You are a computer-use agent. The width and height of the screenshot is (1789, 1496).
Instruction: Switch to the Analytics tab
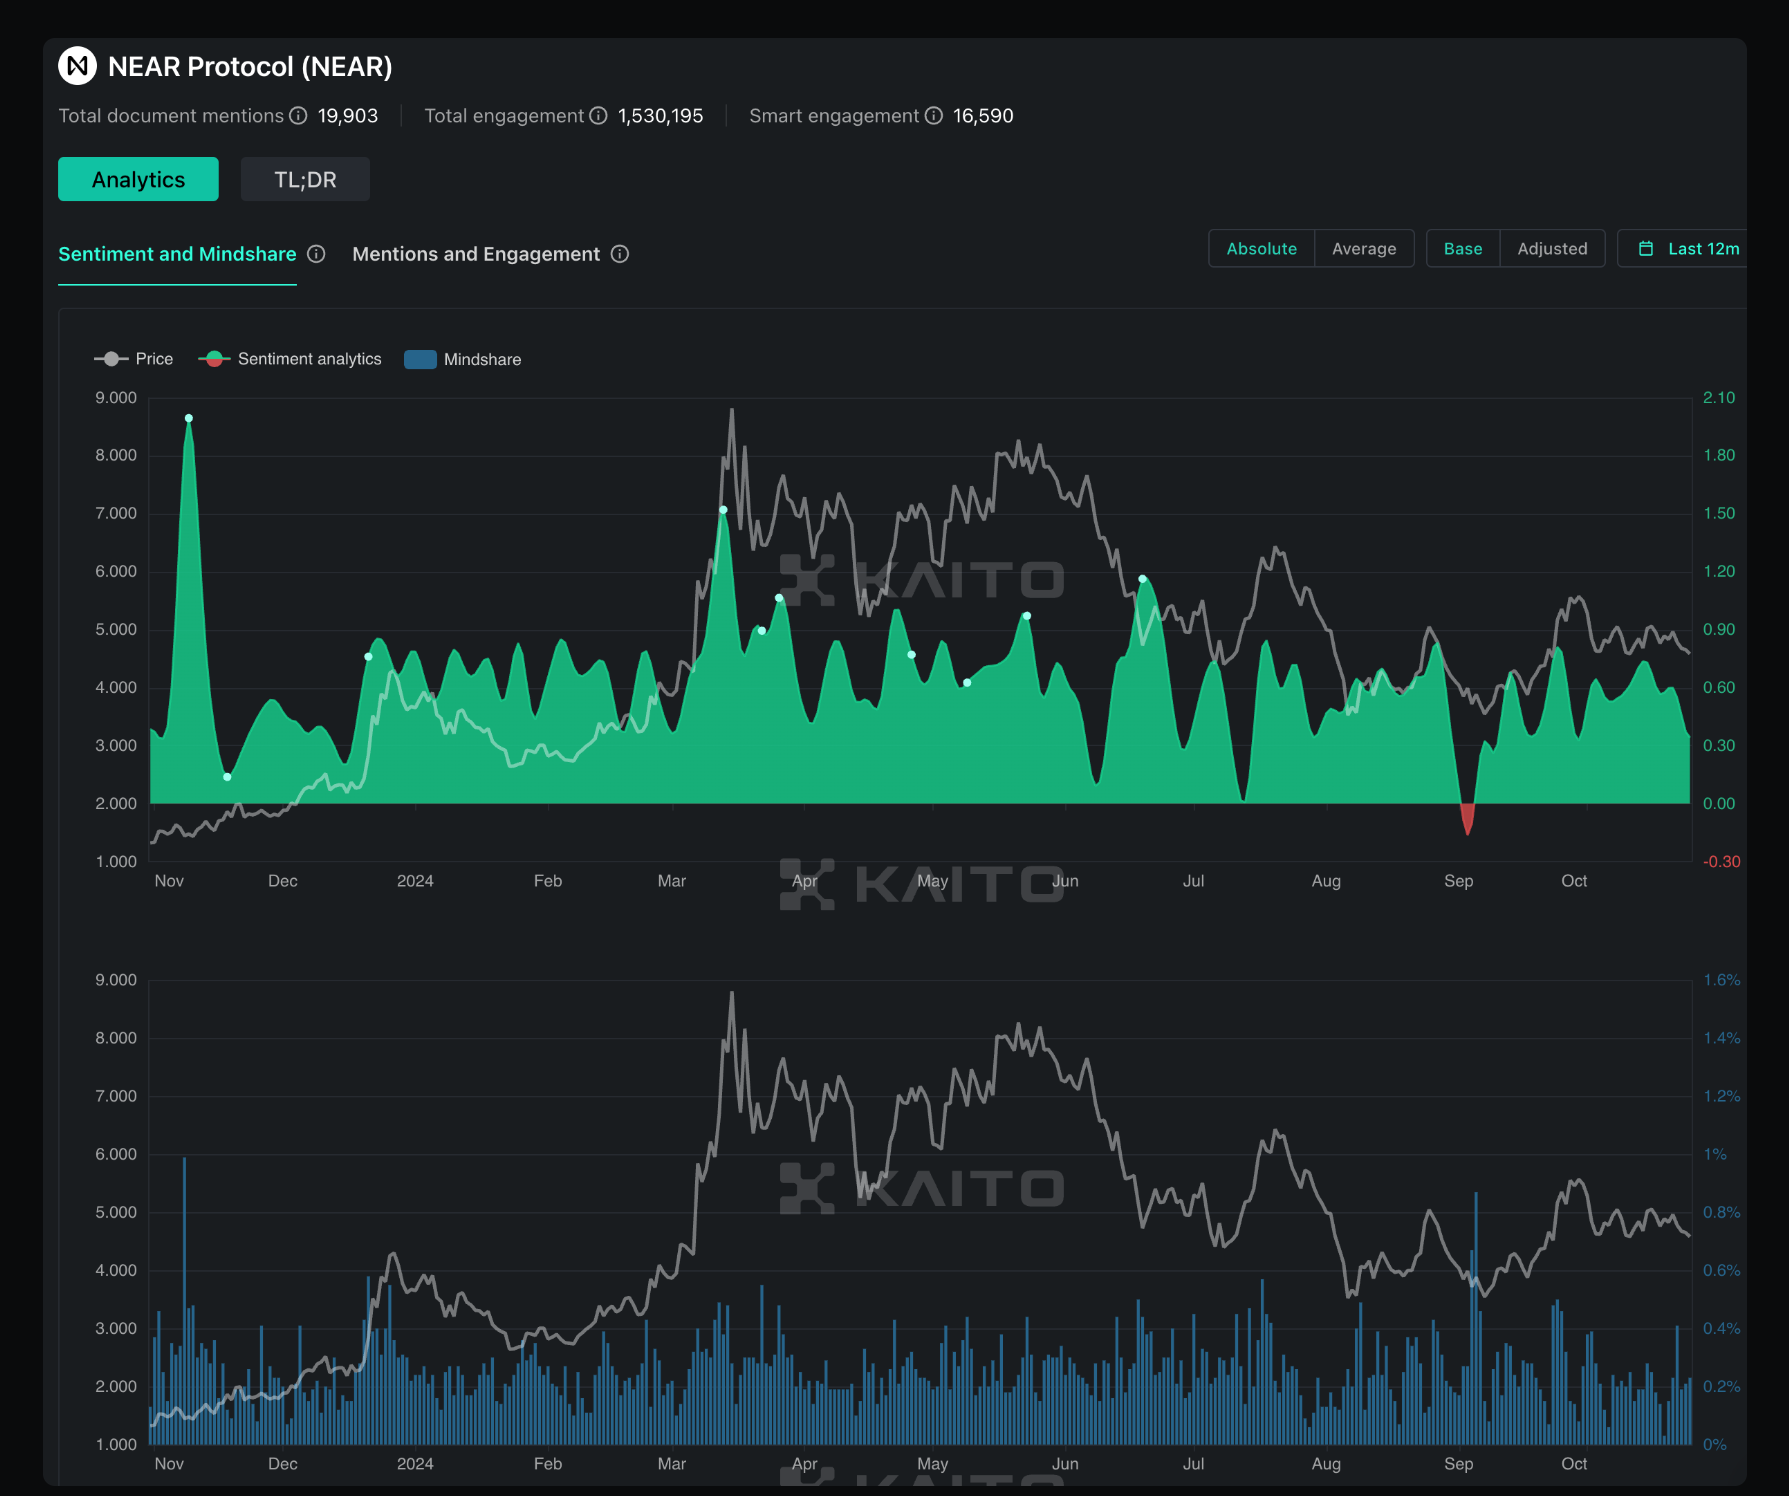138,179
